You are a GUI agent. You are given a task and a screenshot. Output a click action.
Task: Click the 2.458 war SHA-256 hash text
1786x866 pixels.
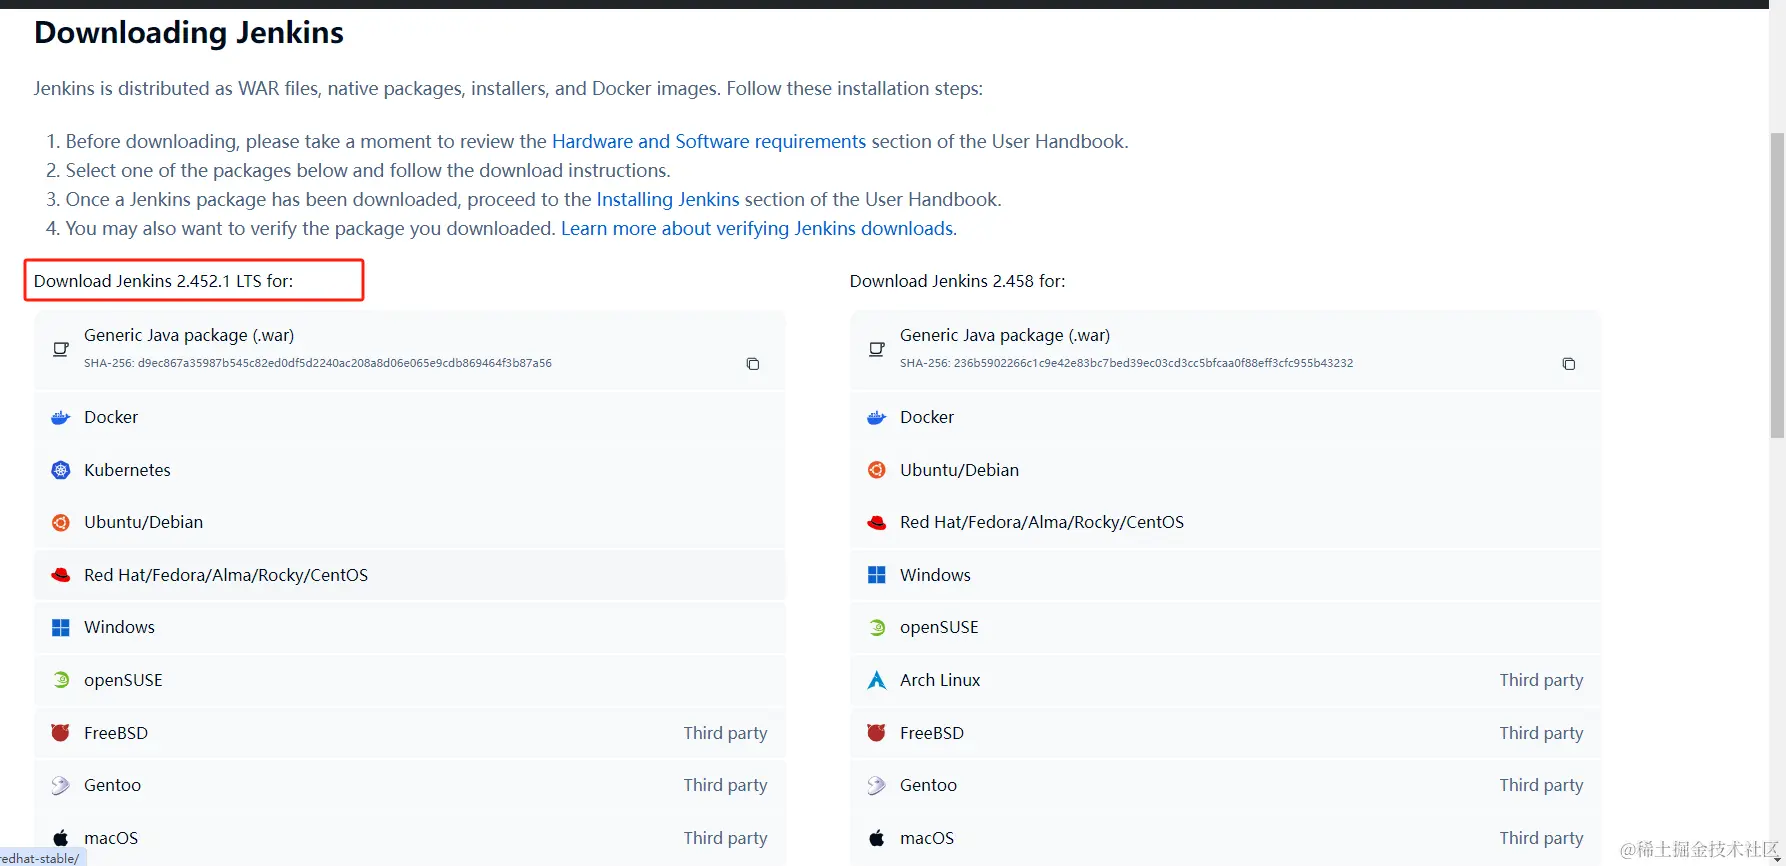pos(1126,364)
